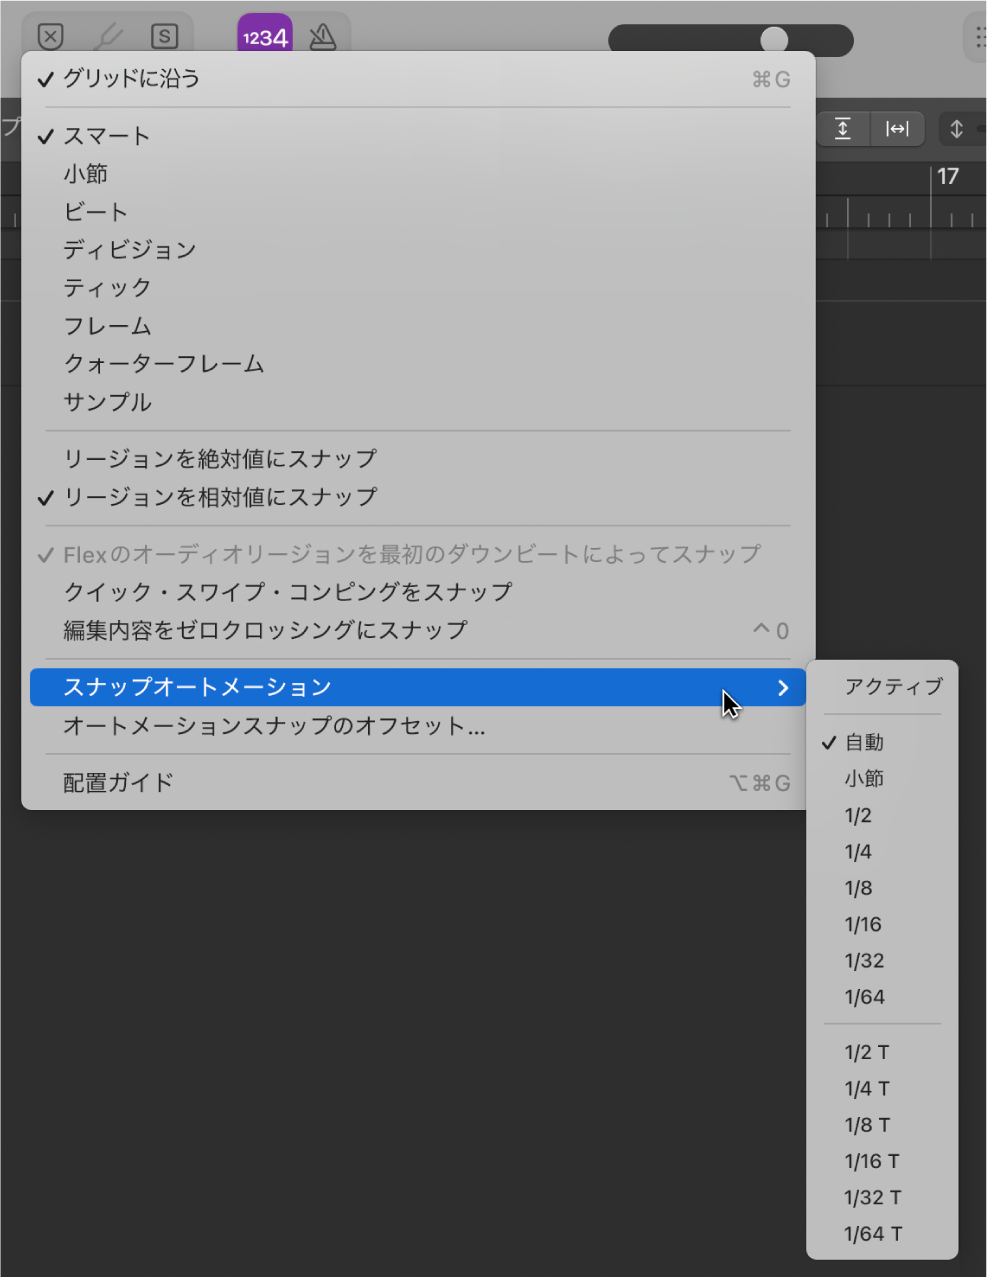The height and width of the screenshot is (1277, 987).
Task: Click the vertical auto-zoom fit icon
Action: pyautogui.click(x=843, y=129)
